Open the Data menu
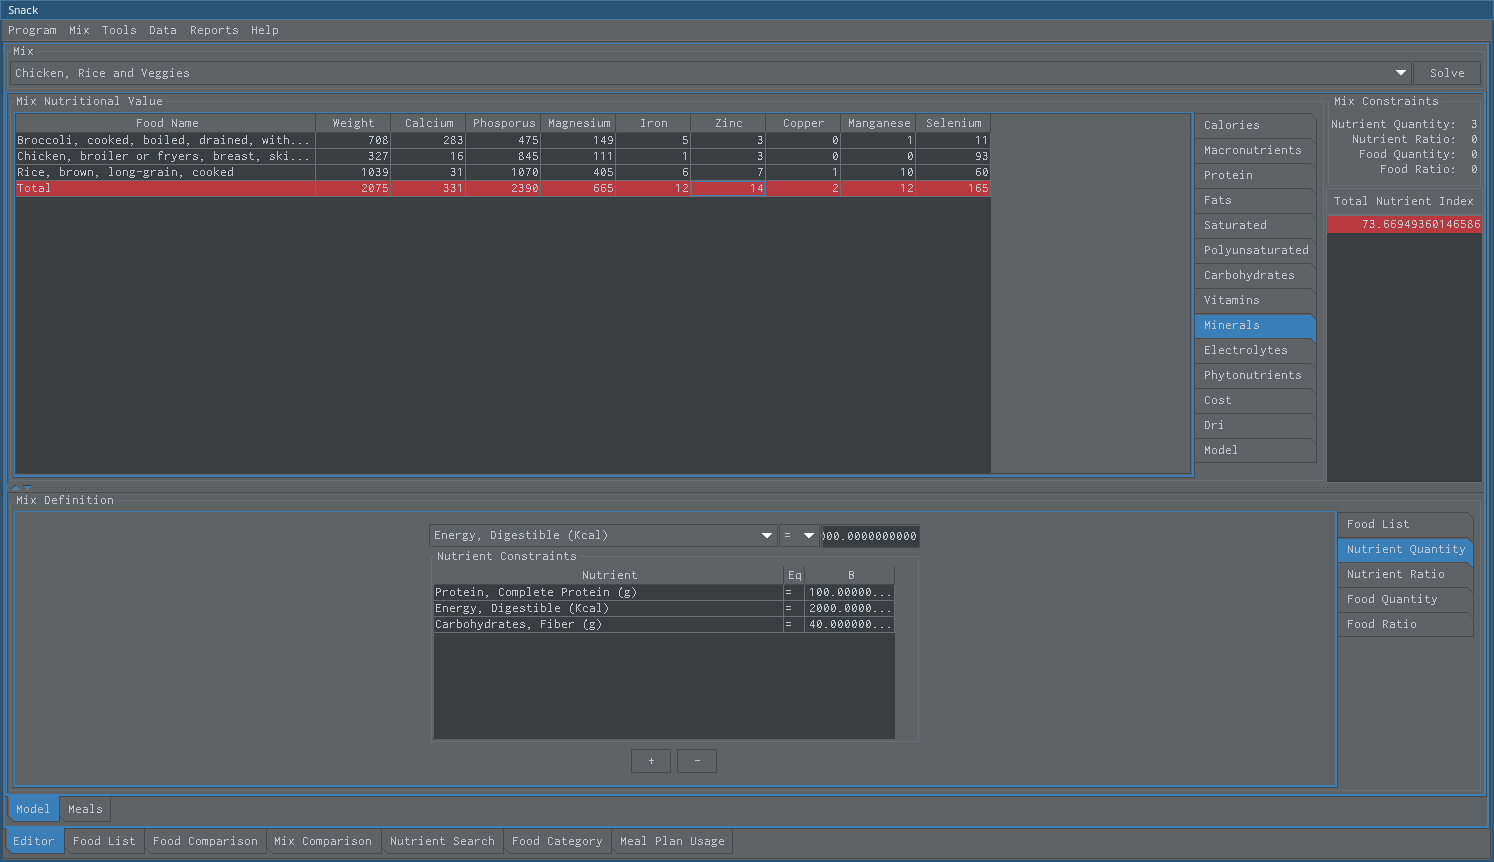 click(163, 30)
